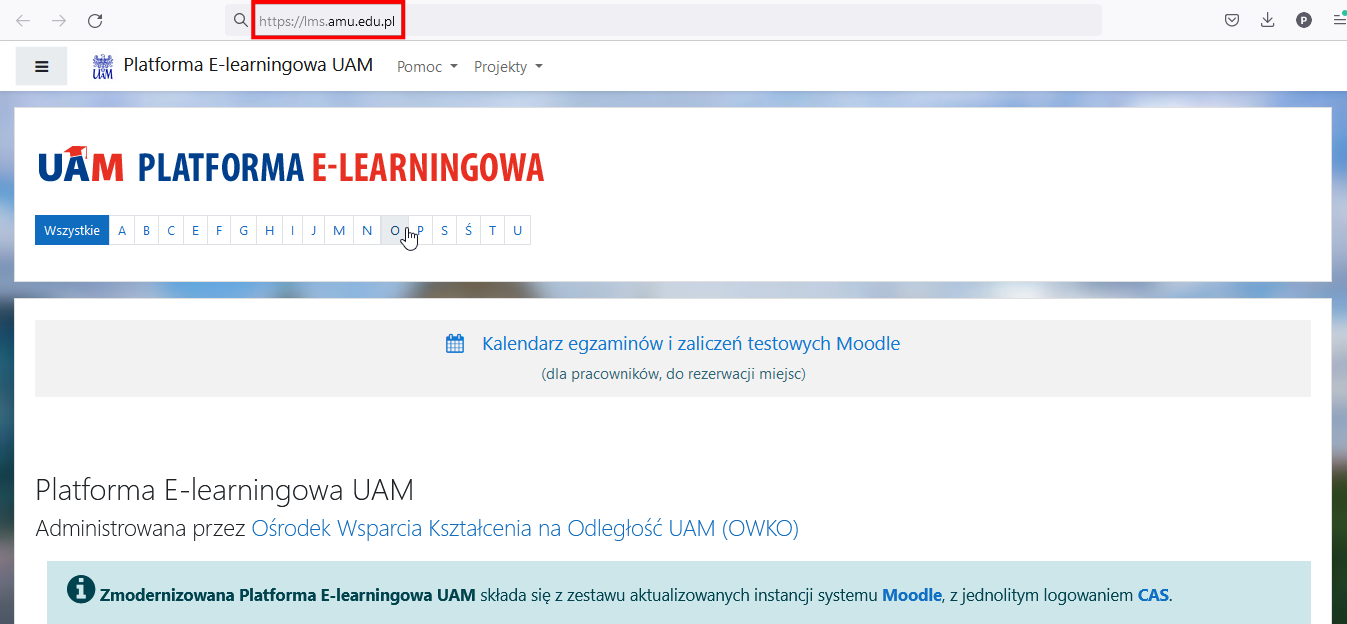
Task: Click the info icon in the blue banner
Action: 79,589
